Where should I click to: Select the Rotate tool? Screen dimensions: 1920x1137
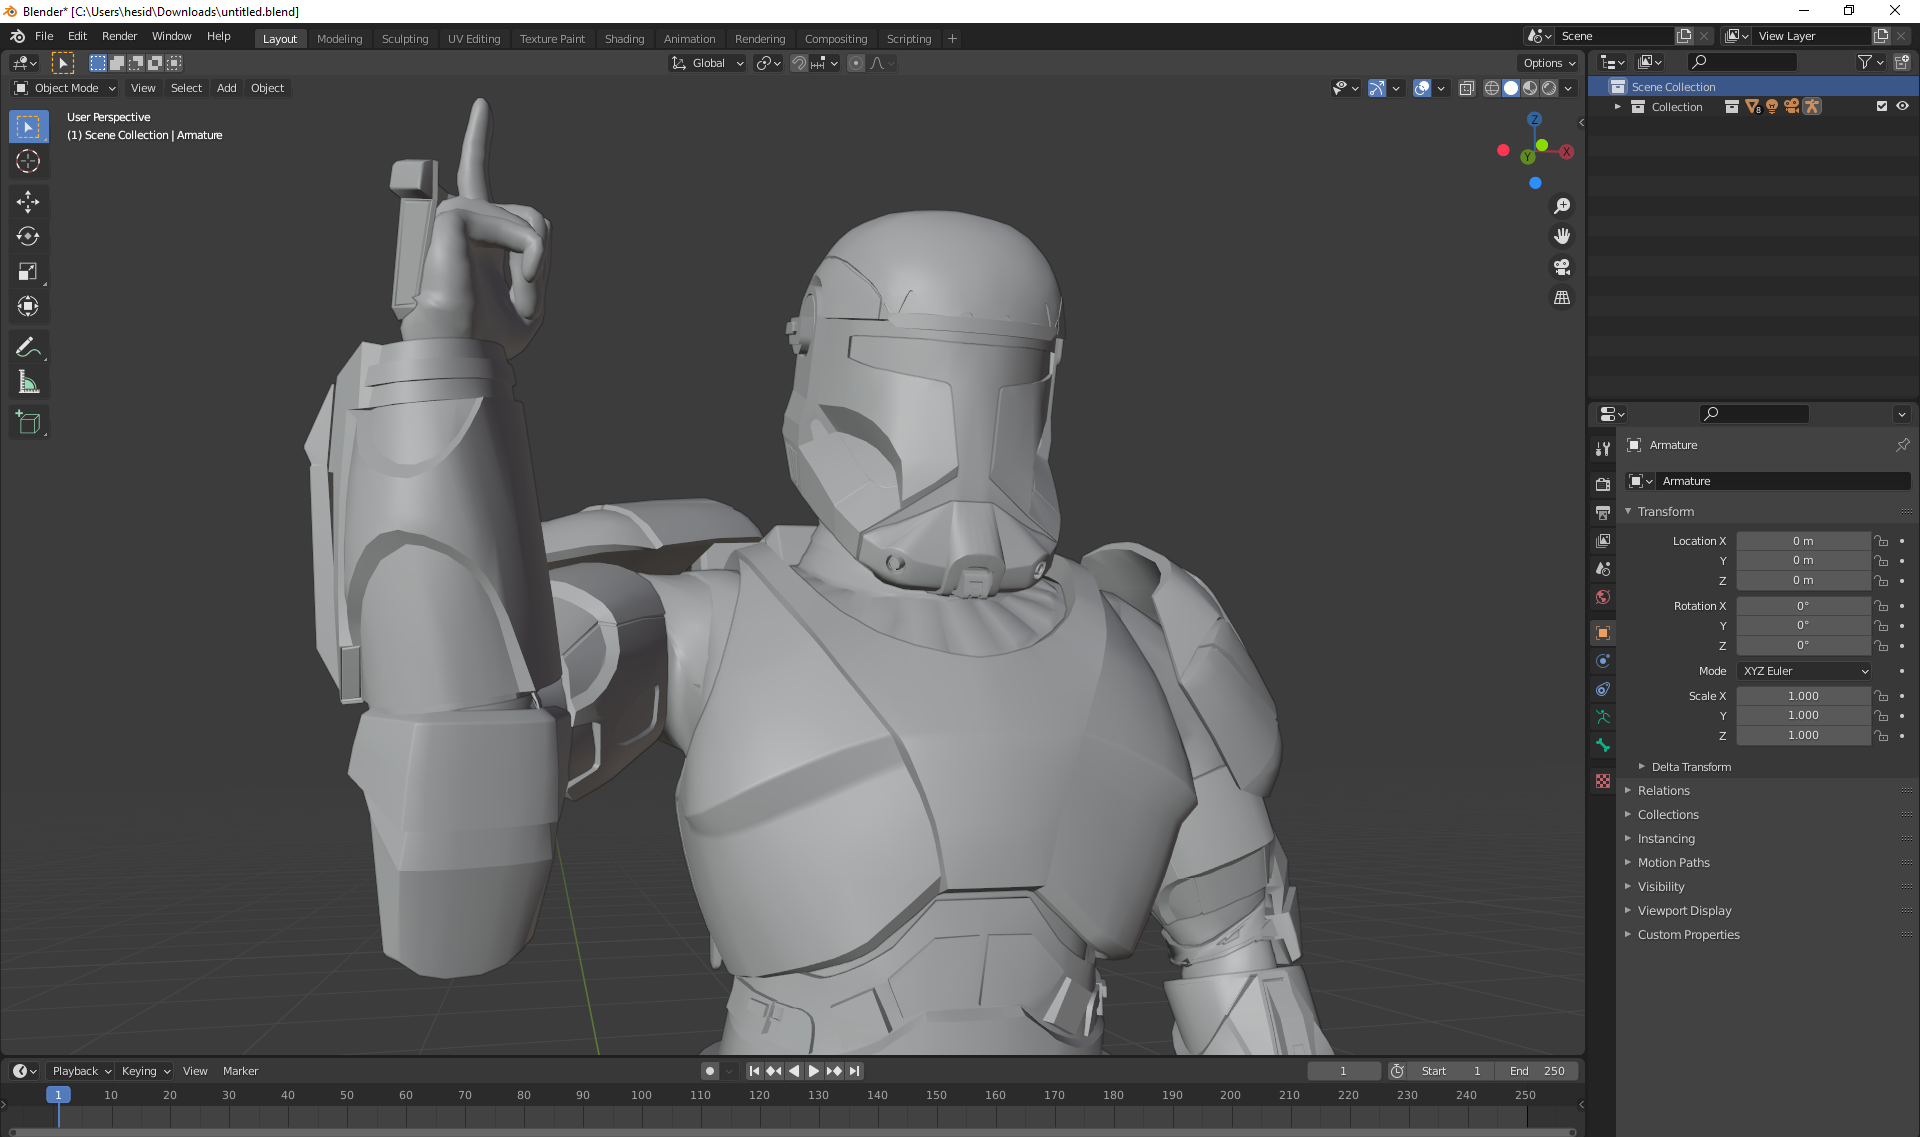[x=28, y=237]
